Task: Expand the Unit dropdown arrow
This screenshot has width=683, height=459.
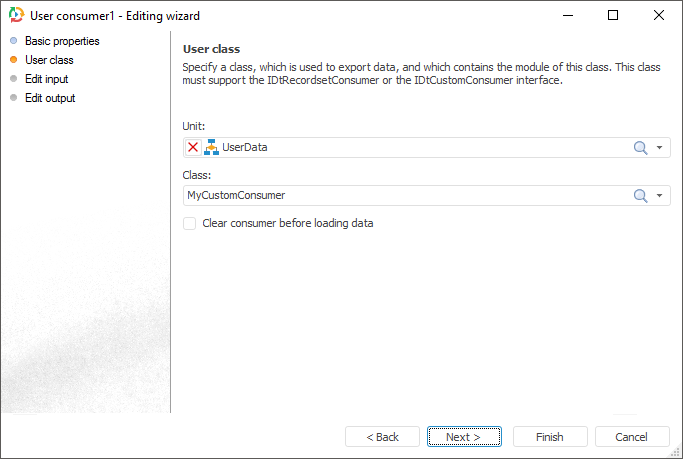Action: 660,148
